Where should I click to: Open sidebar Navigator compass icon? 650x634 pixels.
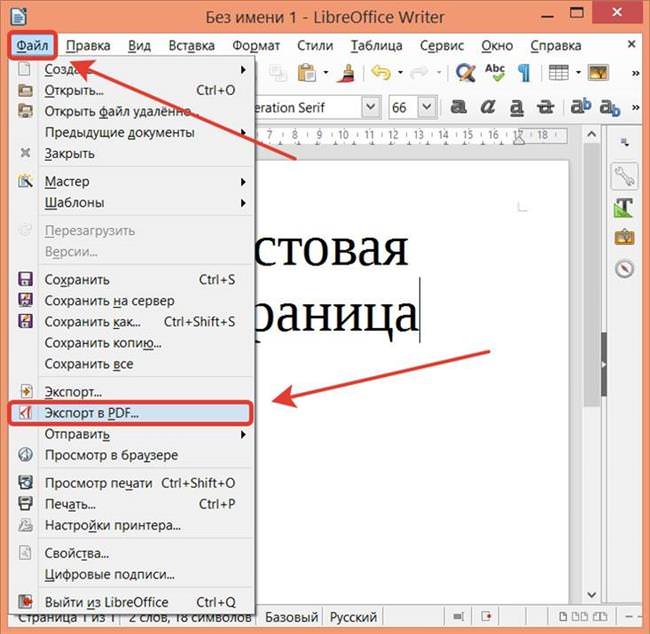[x=624, y=269]
